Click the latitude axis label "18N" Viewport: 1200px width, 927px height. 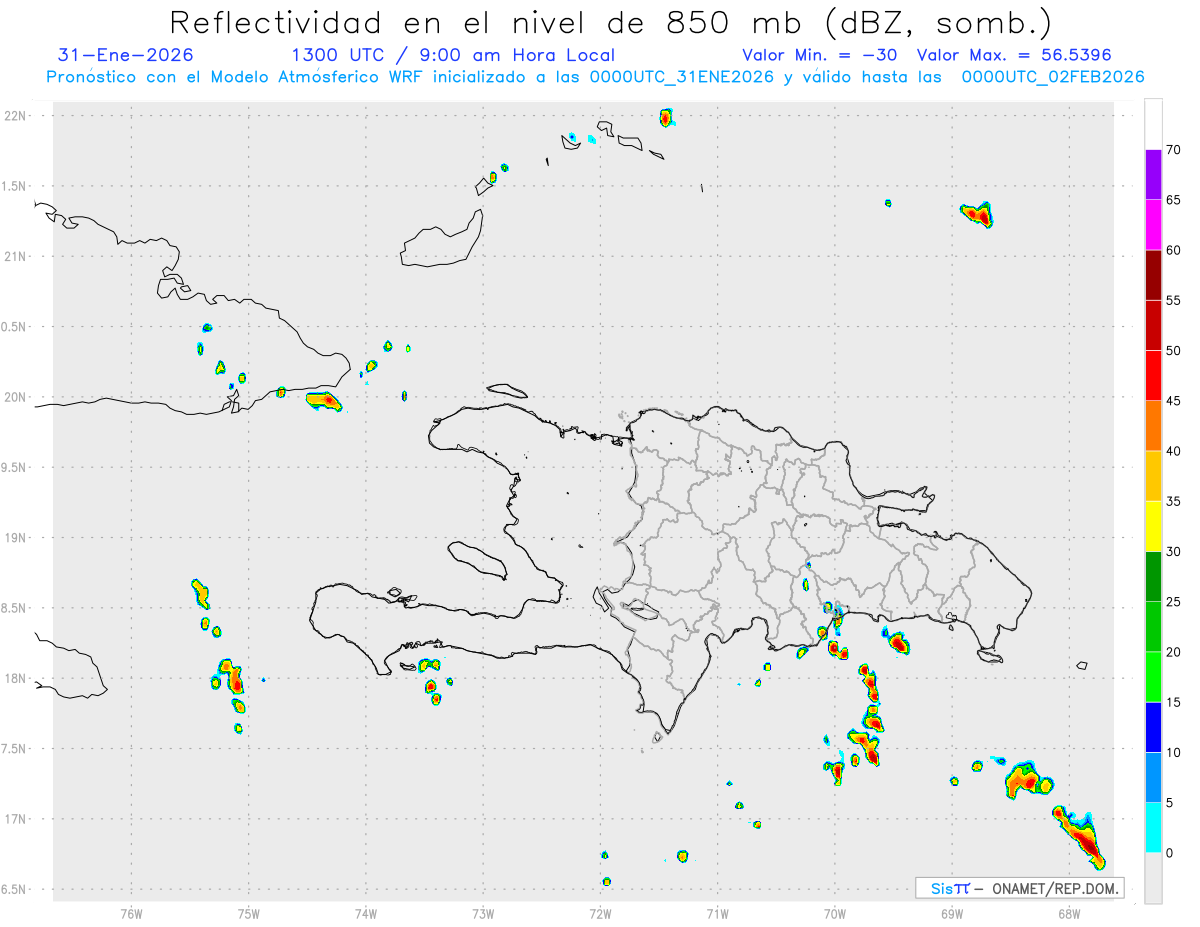click(x=17, y=679)
